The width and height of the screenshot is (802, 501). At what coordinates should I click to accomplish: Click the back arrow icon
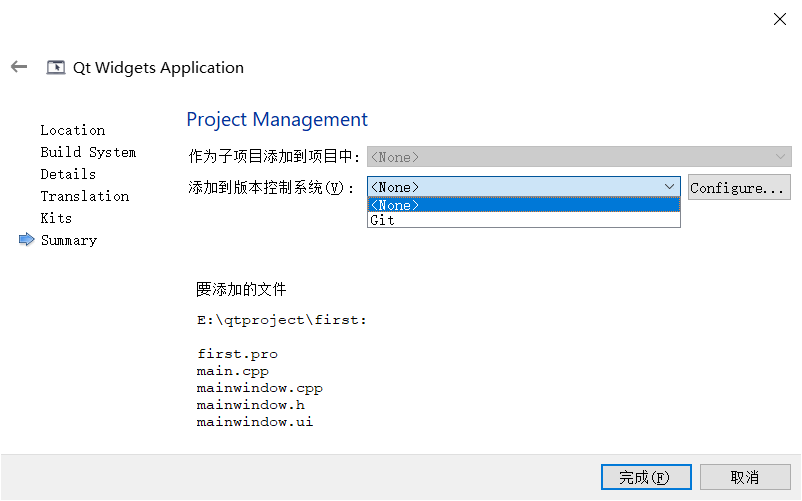(19, 67)
